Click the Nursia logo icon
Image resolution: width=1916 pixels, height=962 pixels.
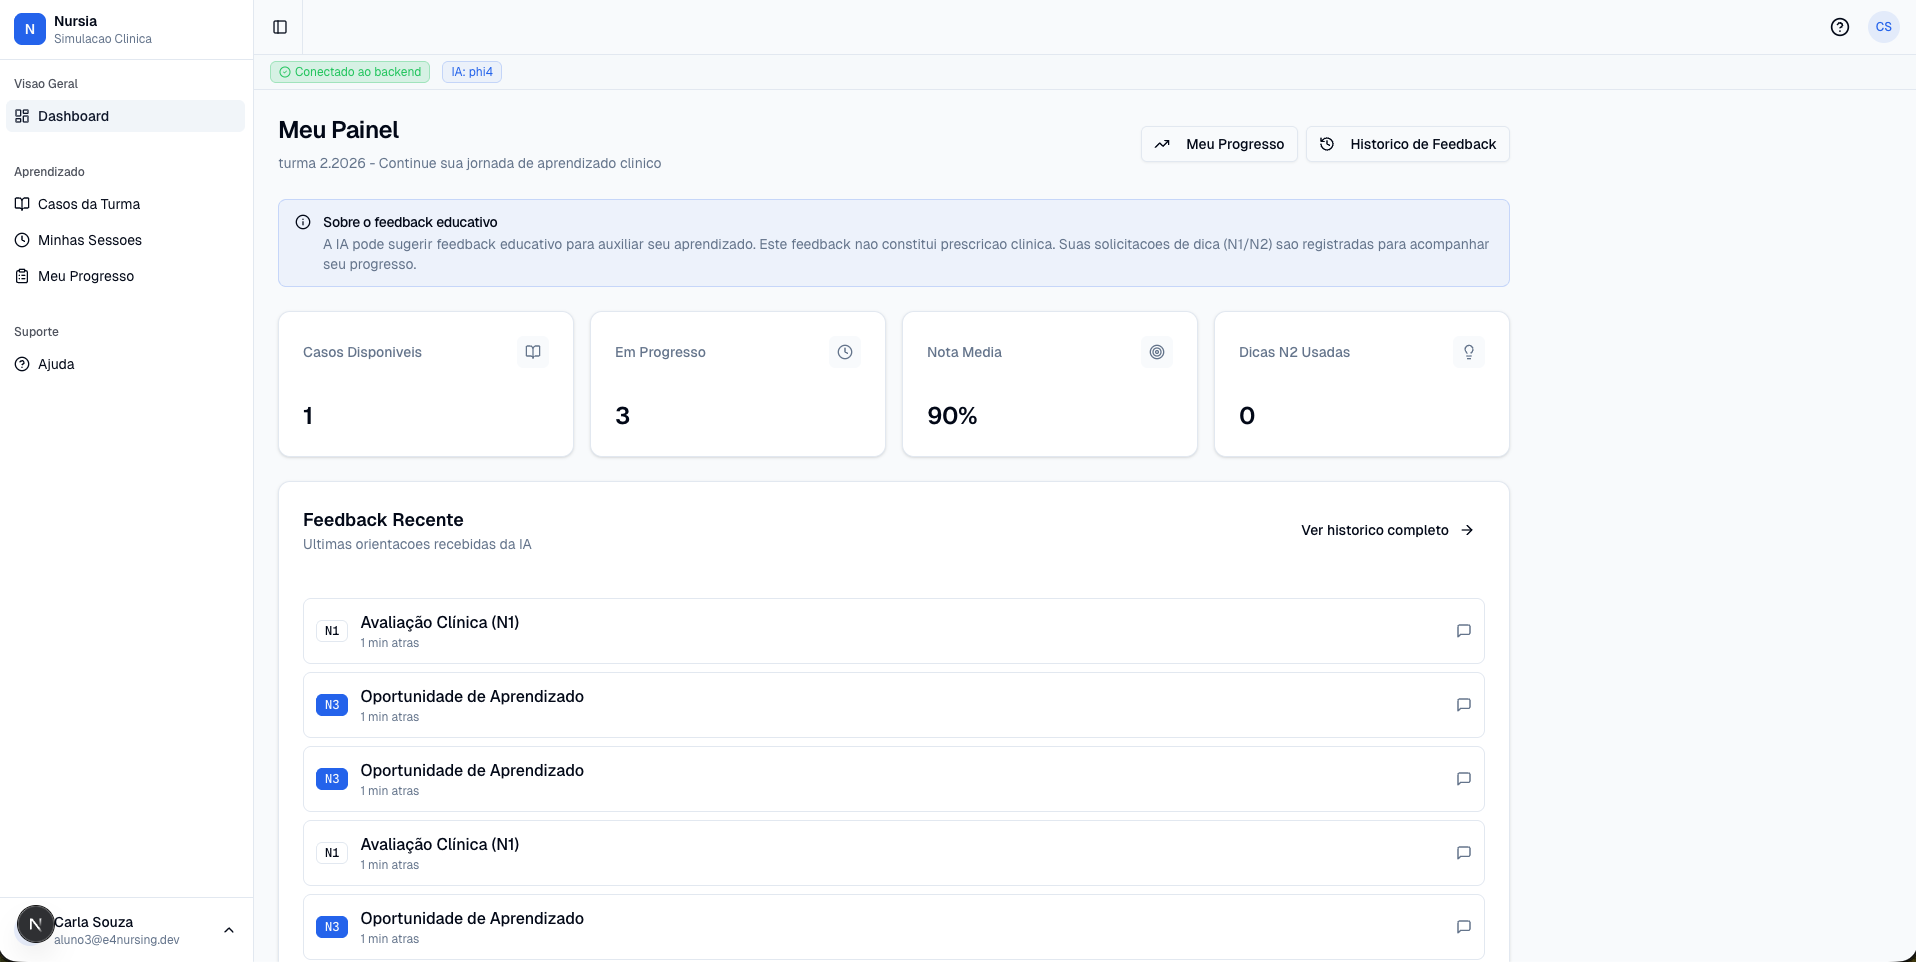30,29
